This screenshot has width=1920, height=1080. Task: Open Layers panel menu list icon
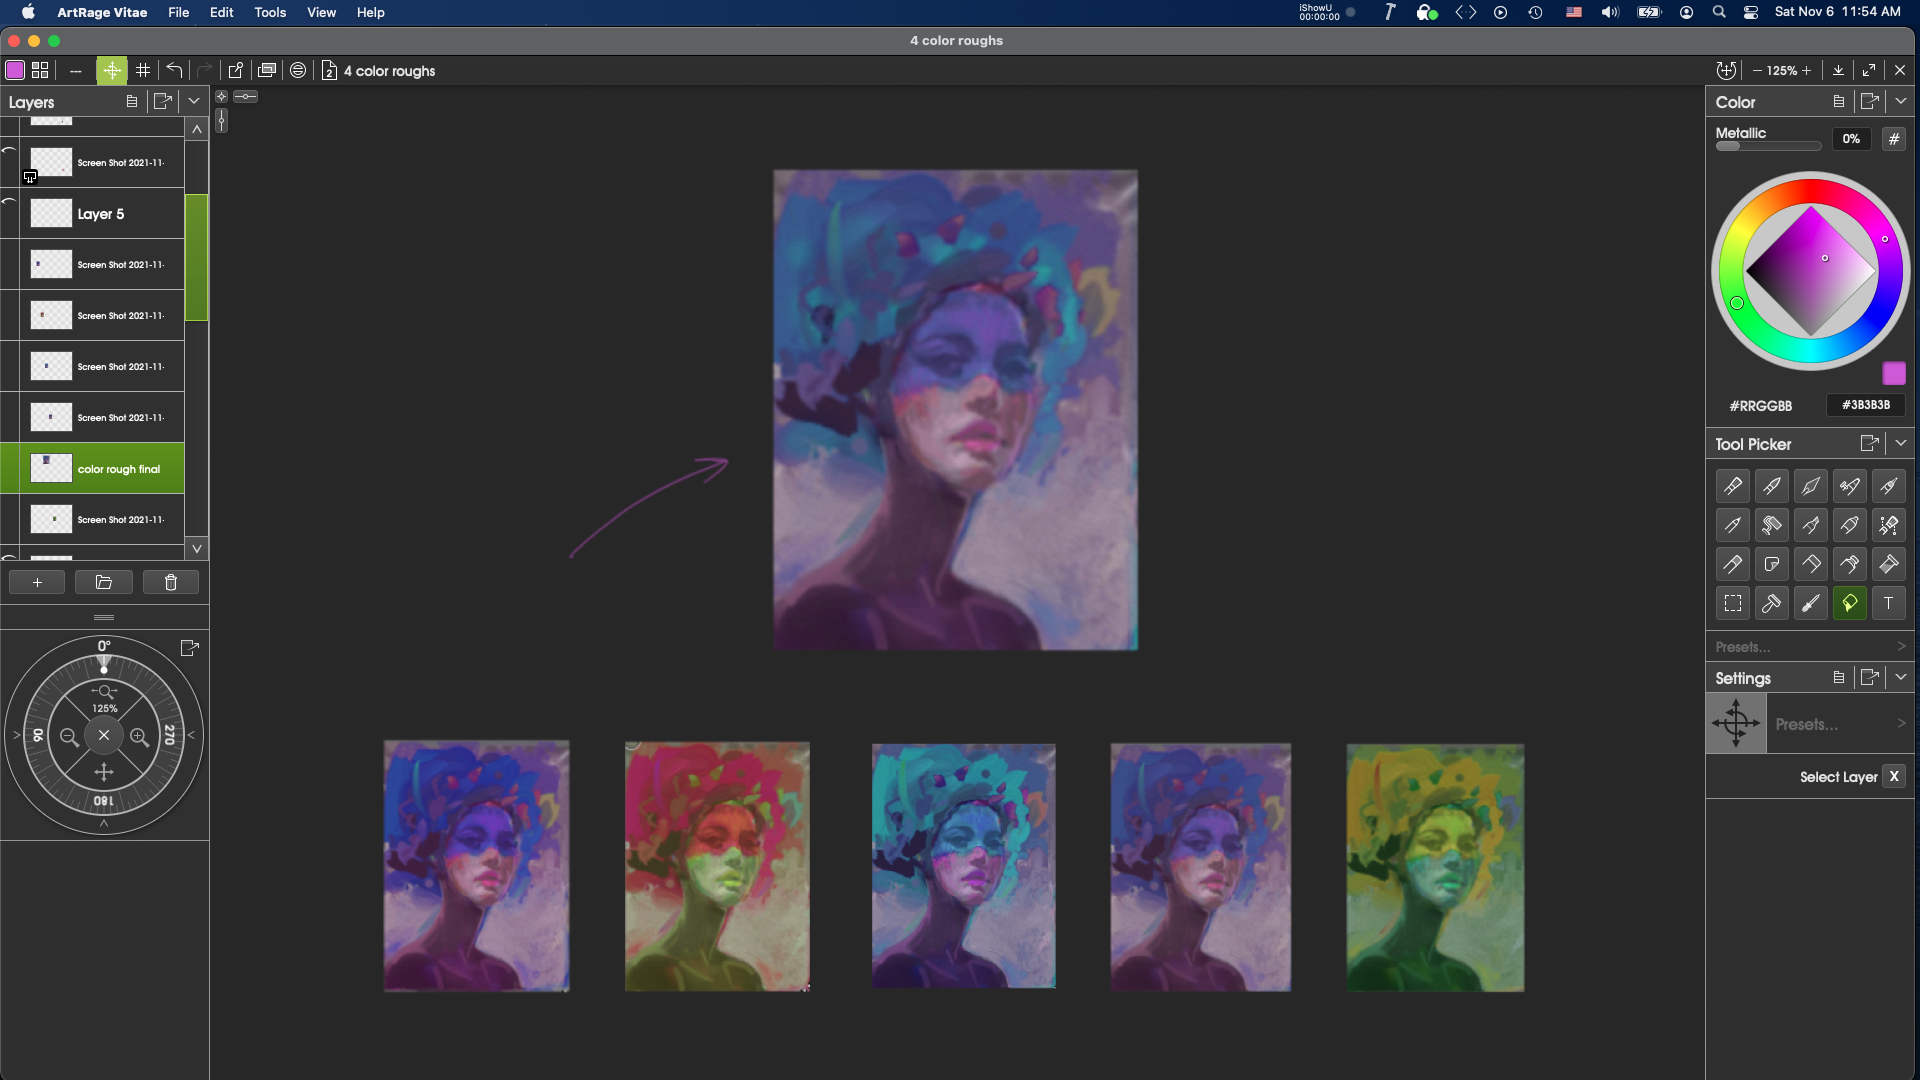(131, 101)
